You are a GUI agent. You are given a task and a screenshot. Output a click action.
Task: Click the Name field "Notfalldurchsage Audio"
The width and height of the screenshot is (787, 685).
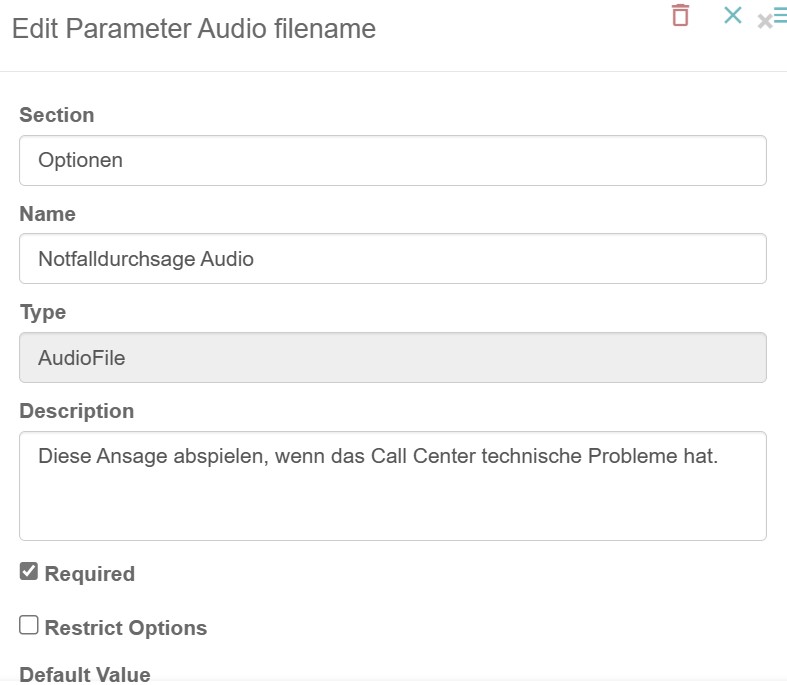(146, 259)
